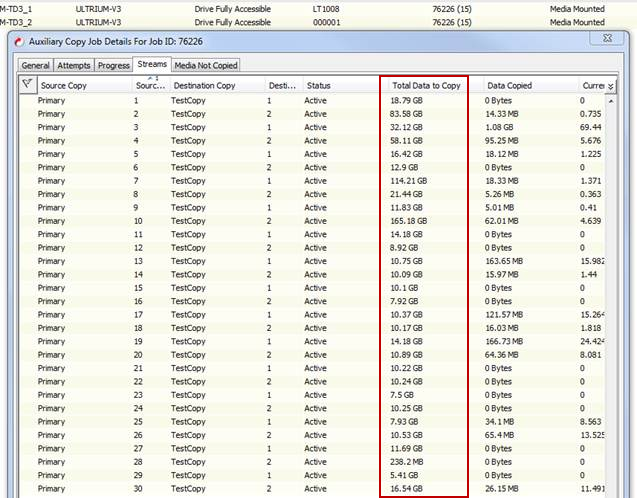Screen dimensions: 637x498
Task: Click the filter funnel icon in table header
Action: point(27,86)
